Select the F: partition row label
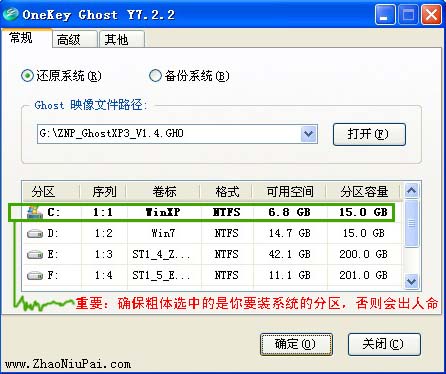The image size is (446, 374). (53, 275)
